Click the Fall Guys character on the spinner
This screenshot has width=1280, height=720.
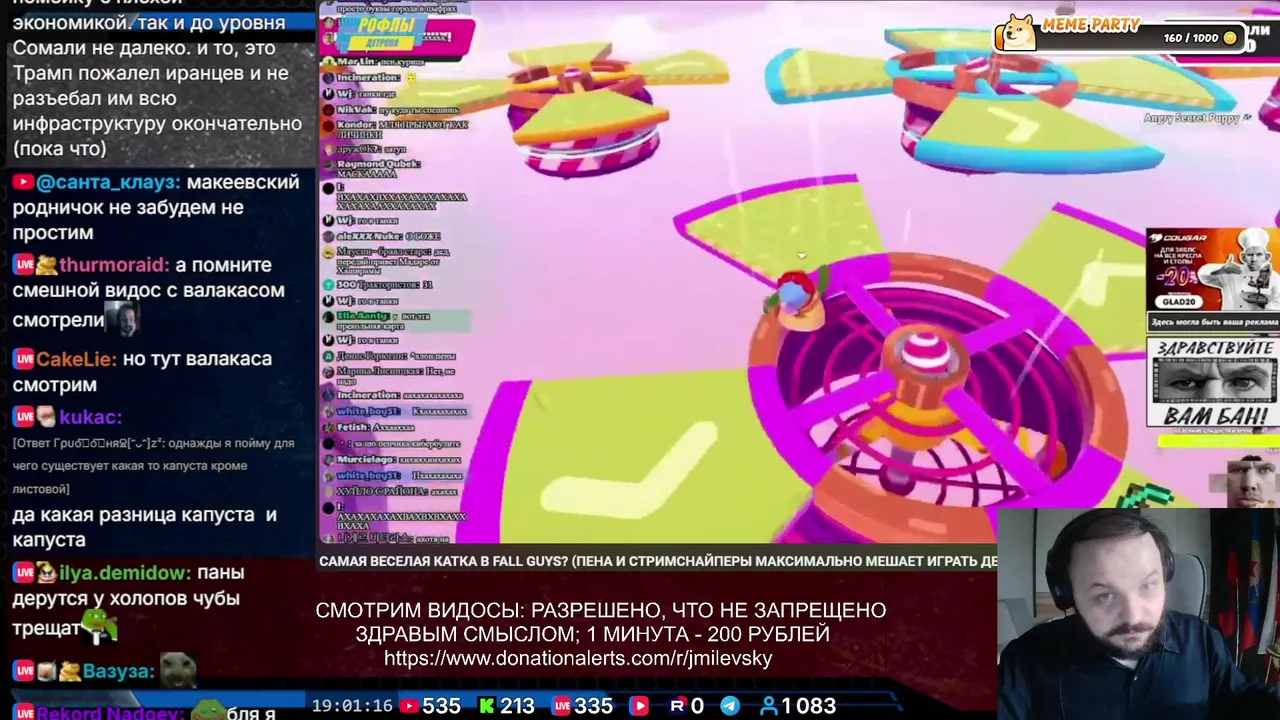(x=796, y=297)
